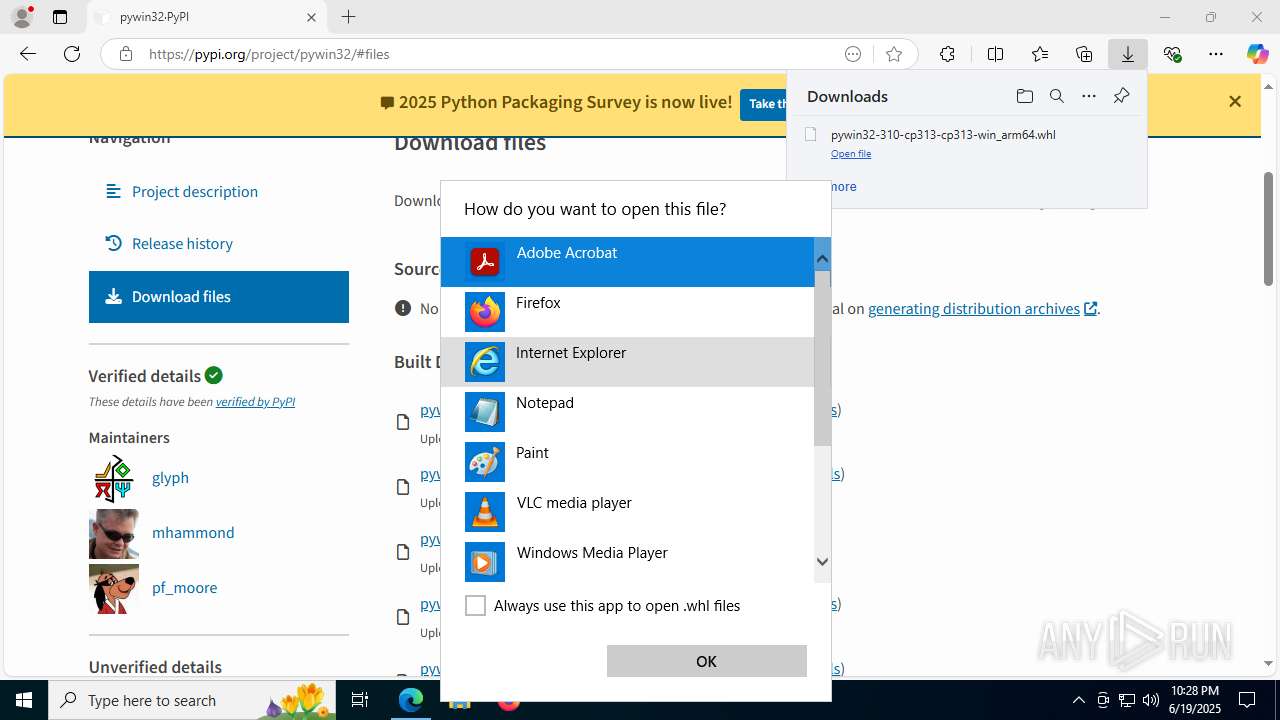Open network settings tray icon
Viewport: 1280px width, 720px height.
1127,700
